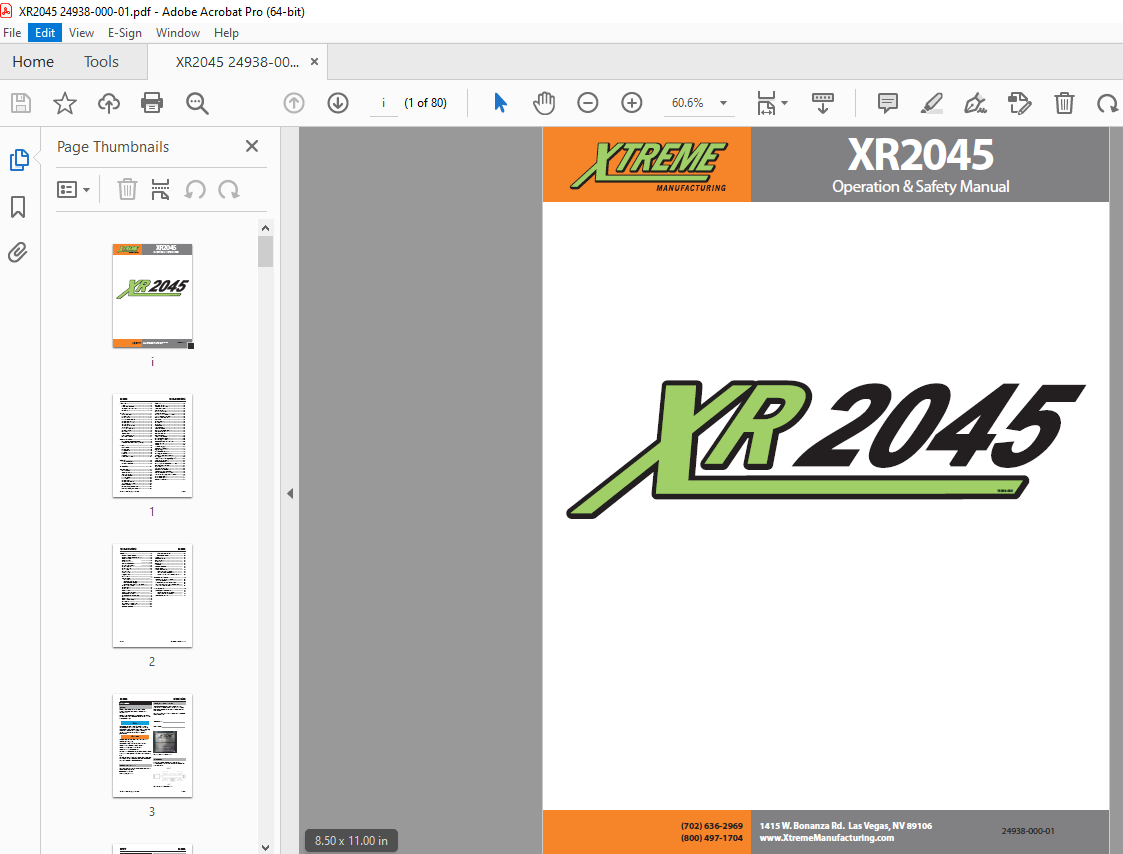The image size is (1123, 854).
Task: Add file to starred with star icon
Action: click(x=64, y=103)
